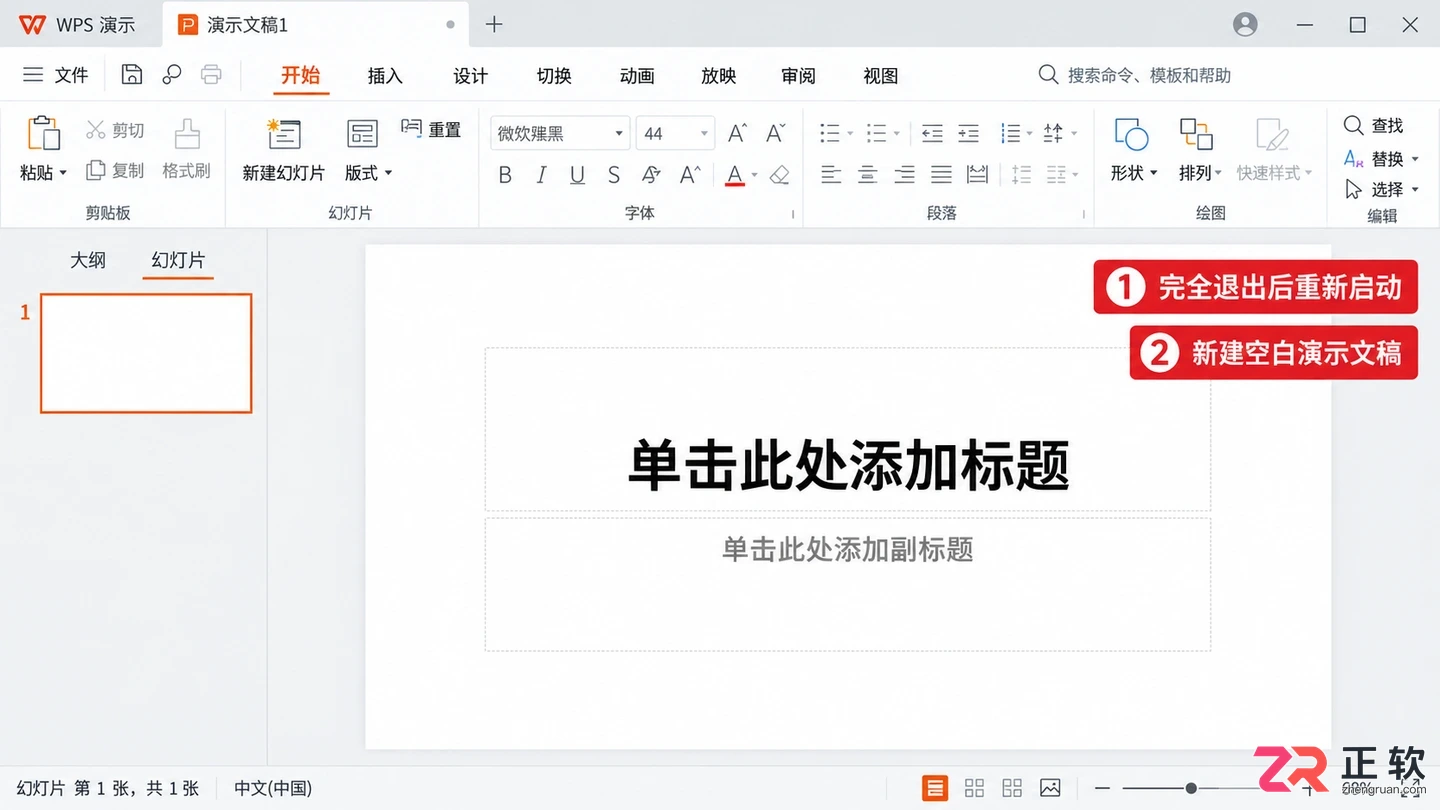The image size is (1440, 810).
Task: Open the 文件 file menu
Action: (x=56, y=75)
